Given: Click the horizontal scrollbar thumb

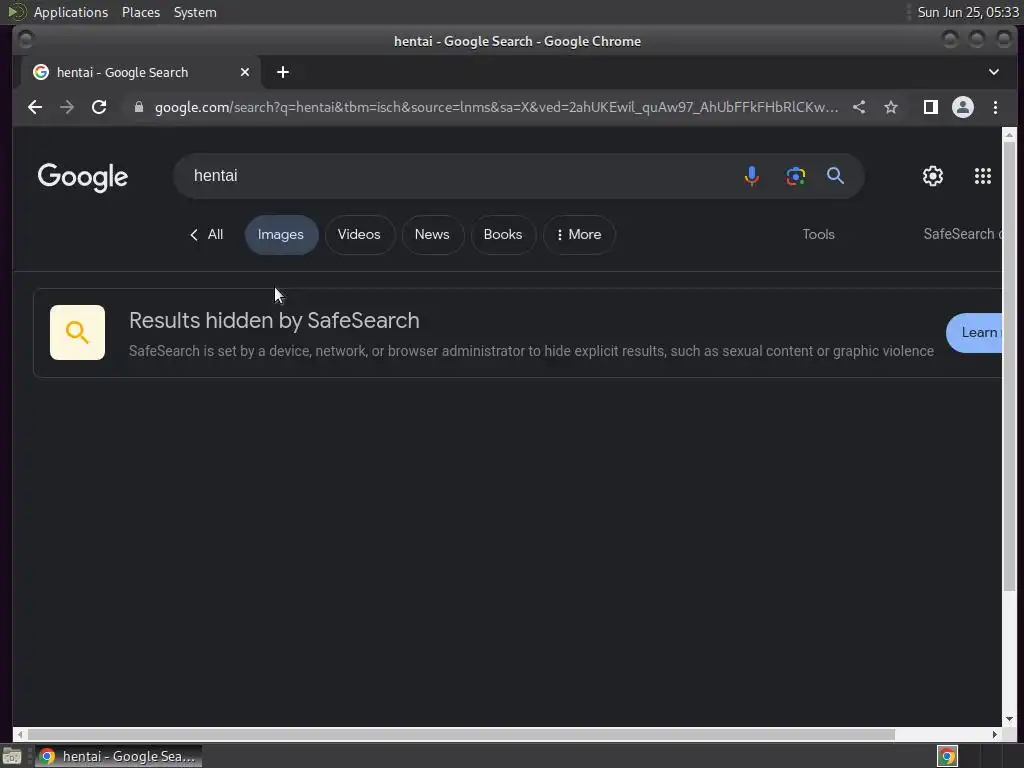Looking at the screenshot, I should click(x=461, y=735).
